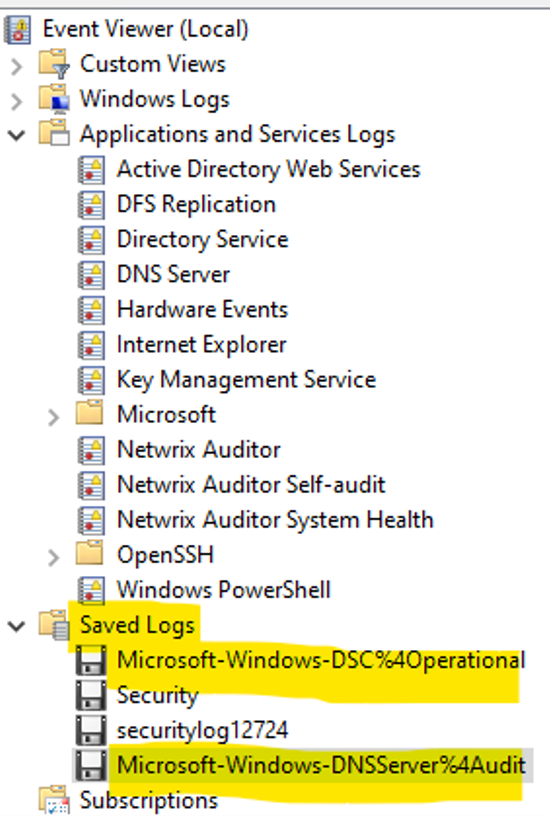Image resolution: width=550 pixels, height=816 pixels.
Task: Expand the Windows Logs node
Action: [x=17, y=101]
